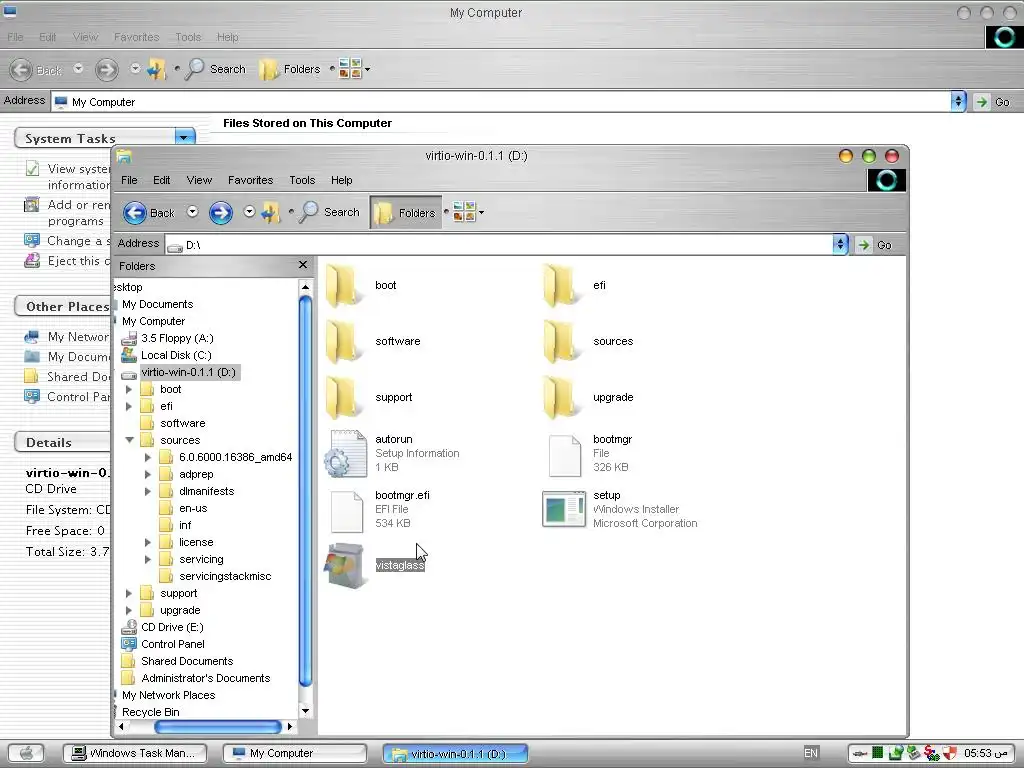Viewport: 1024px width, 768px height.
Task: Open File menu in virtio-win window
Action: pos(129,180)
